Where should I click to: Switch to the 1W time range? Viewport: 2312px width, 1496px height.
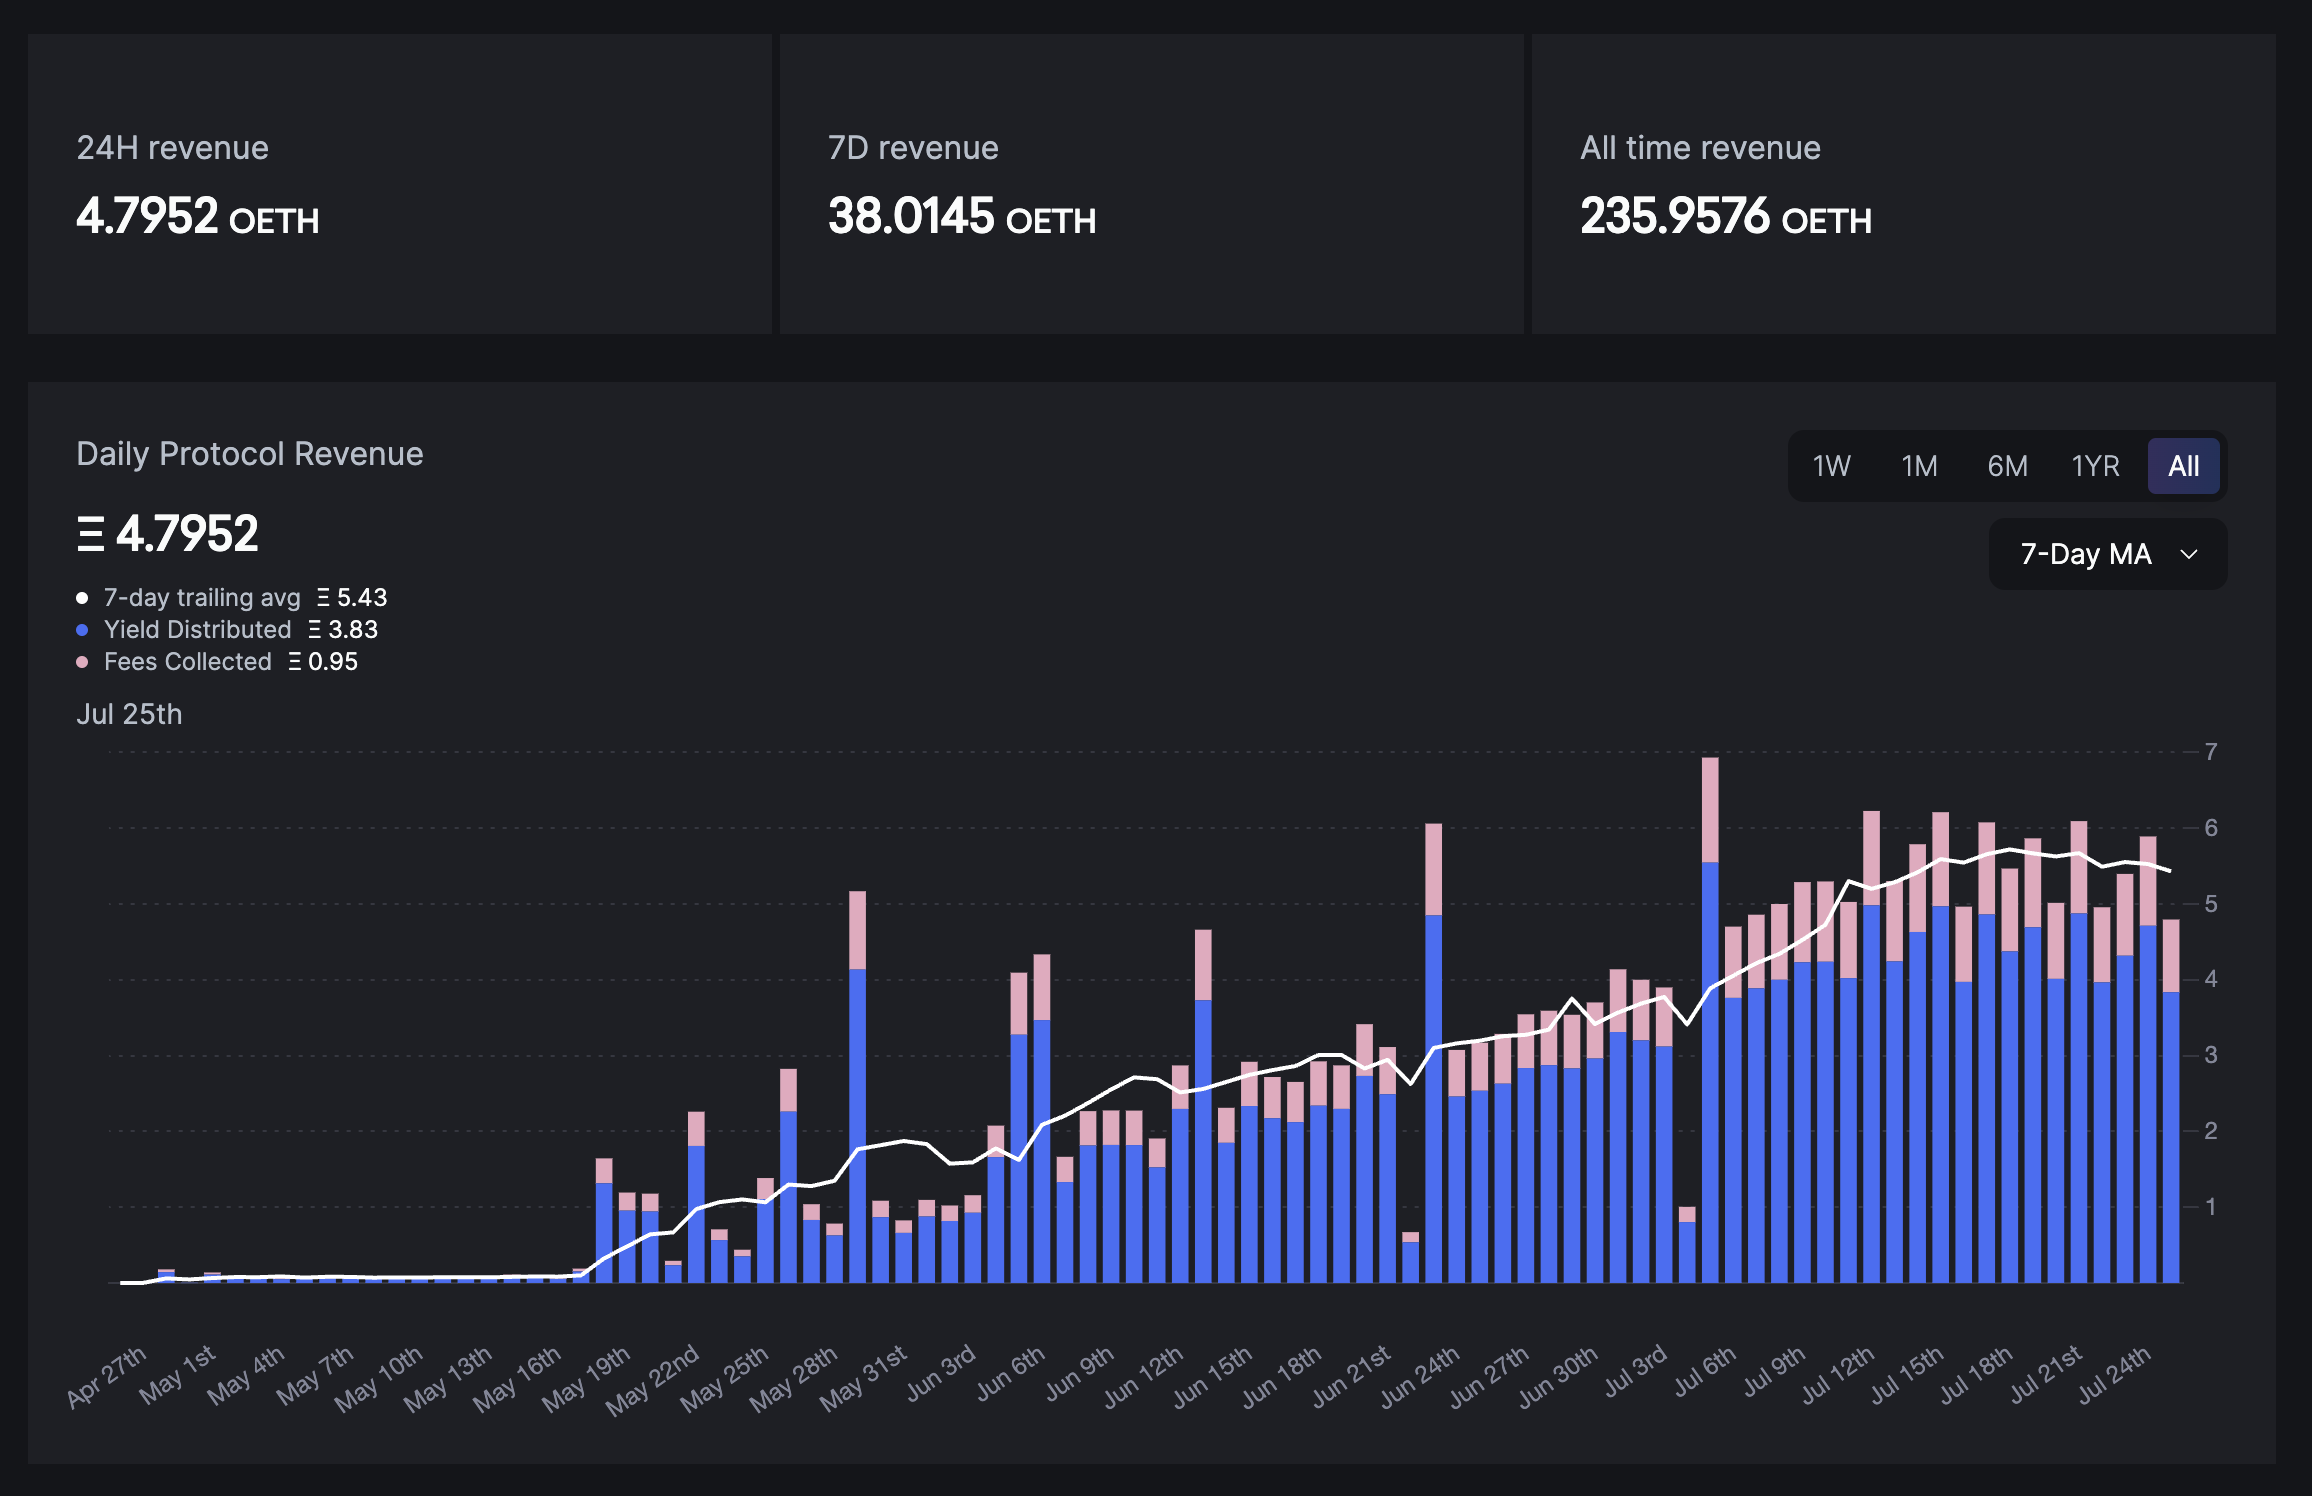point(1831,465)
